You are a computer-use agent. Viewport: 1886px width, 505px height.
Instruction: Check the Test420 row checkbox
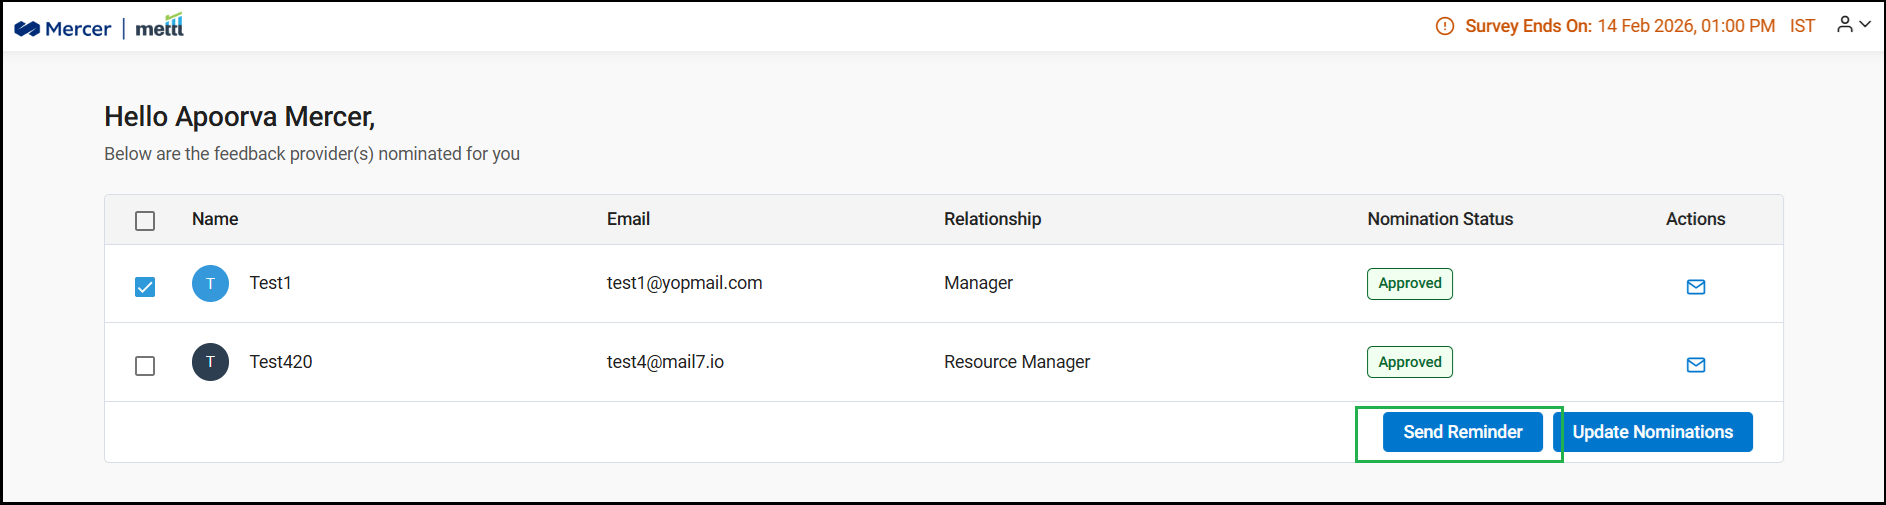point(145,366)
